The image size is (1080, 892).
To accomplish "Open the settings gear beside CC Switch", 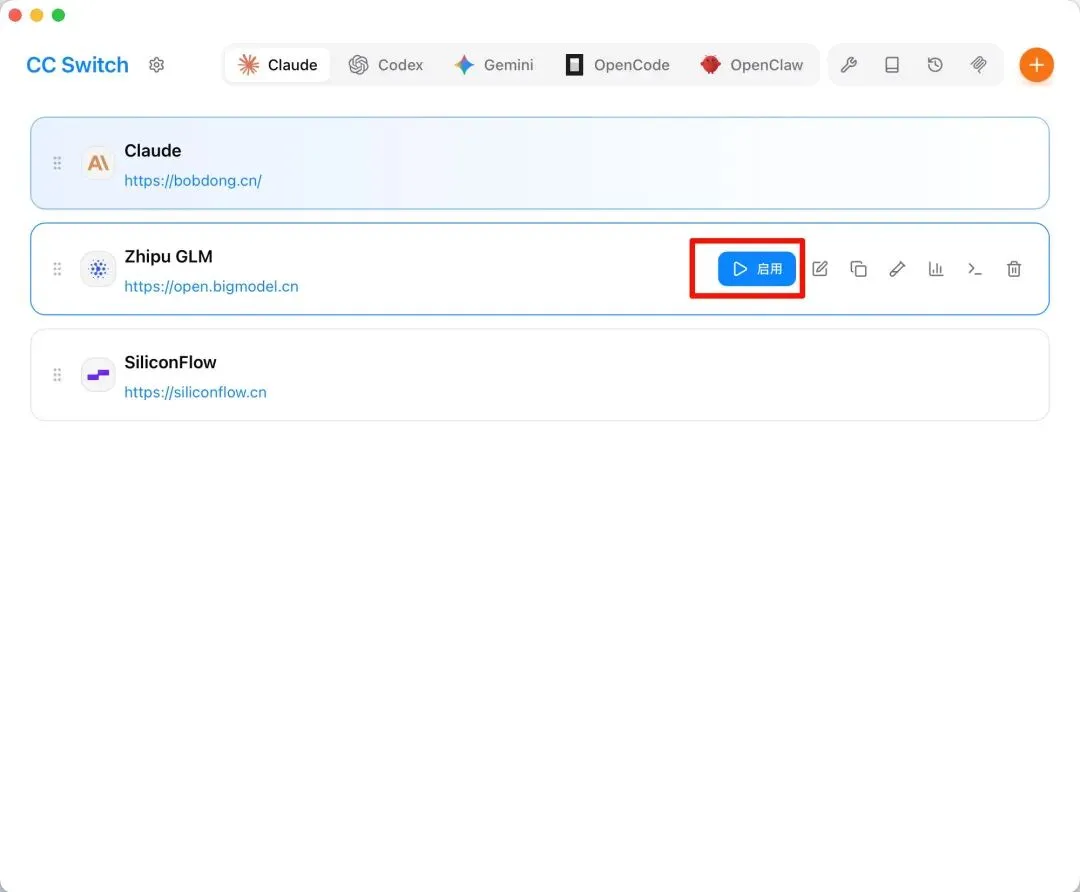I will pos(156,65).
